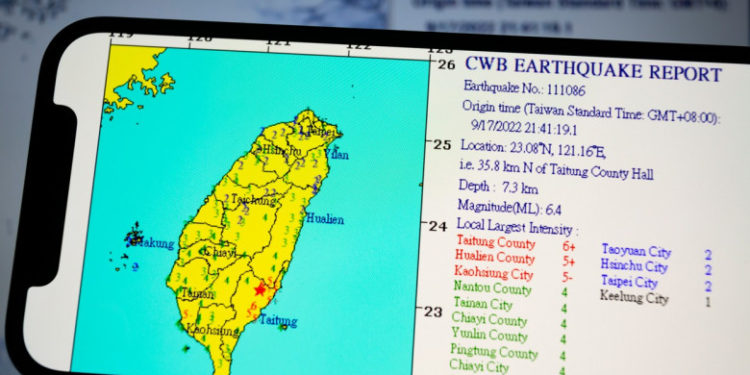Click the '6+' intensity value for Taitung County

569,247
